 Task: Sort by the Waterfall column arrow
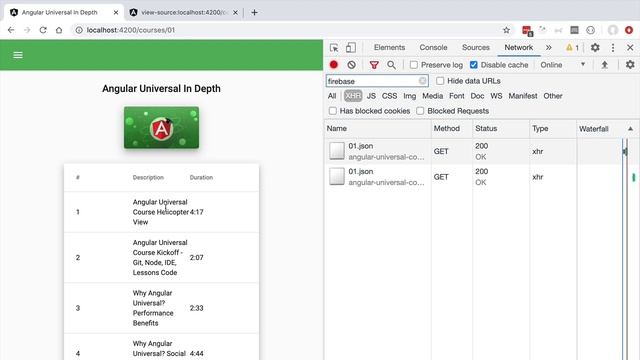(631, 129)
